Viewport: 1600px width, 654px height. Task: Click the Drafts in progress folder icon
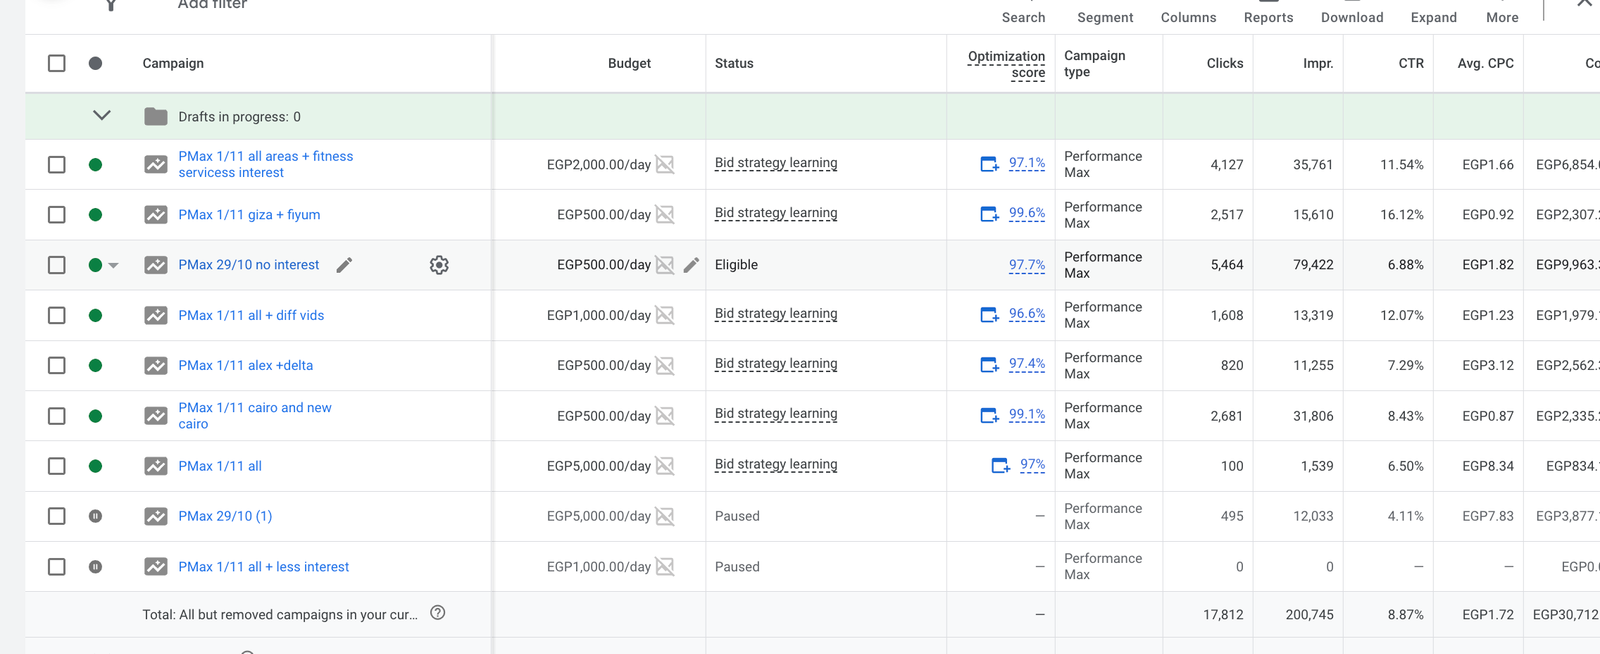pos(156,117)
